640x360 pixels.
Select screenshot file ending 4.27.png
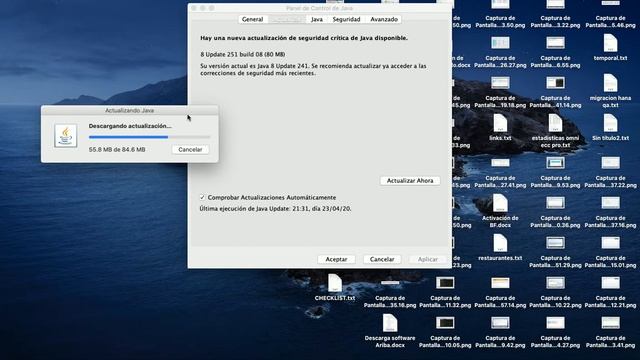point(555,323)
